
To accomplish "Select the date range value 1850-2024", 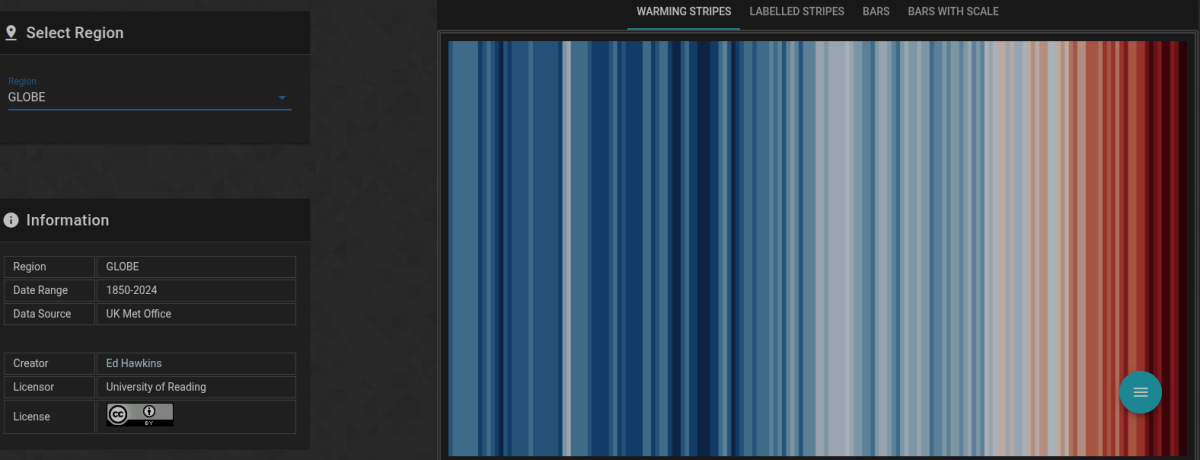I will tap(131, 290).
